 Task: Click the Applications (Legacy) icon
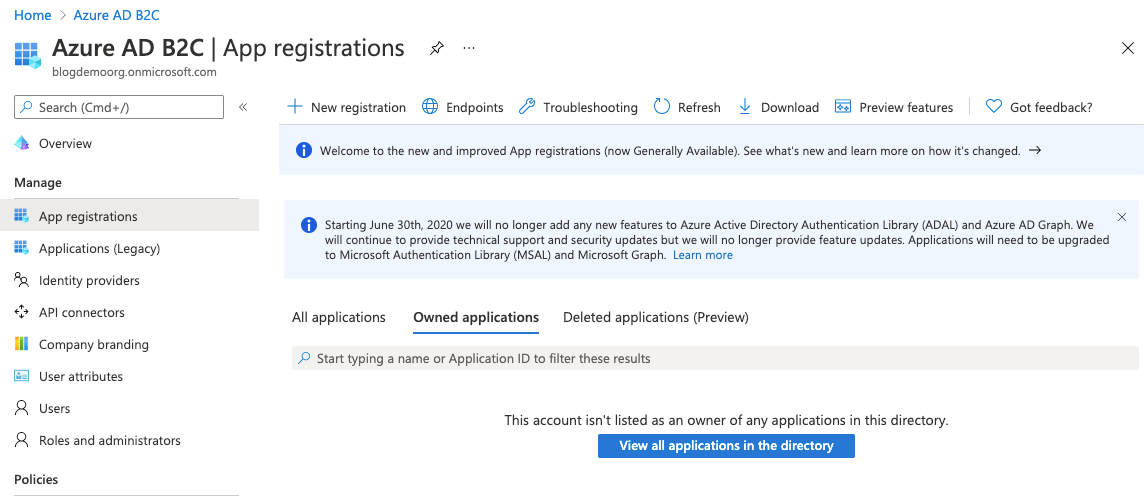[x=21, y=248]
